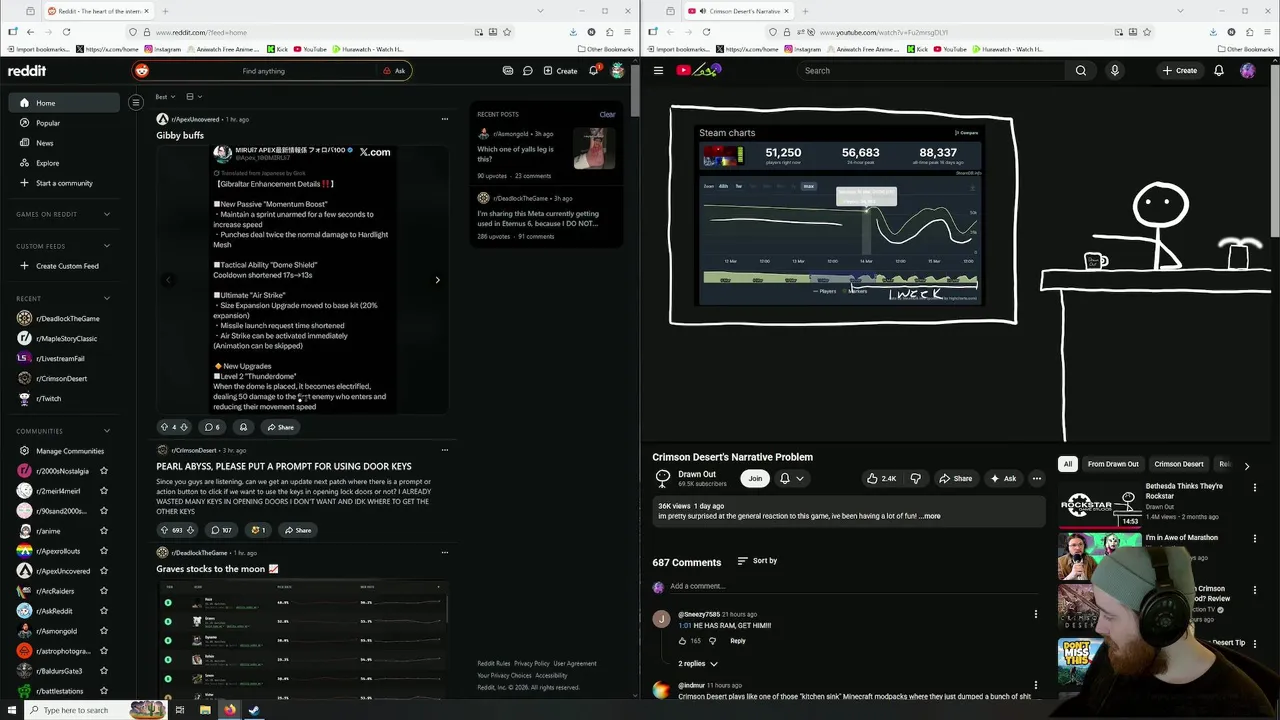
Task: Open the feed view layout dropdown
Action: (x=194, y=97)
